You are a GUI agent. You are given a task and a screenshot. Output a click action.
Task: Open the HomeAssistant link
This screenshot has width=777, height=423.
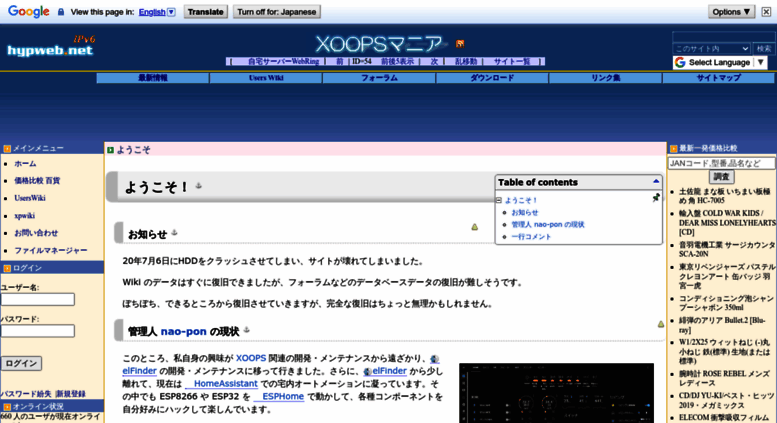[221, 383]
